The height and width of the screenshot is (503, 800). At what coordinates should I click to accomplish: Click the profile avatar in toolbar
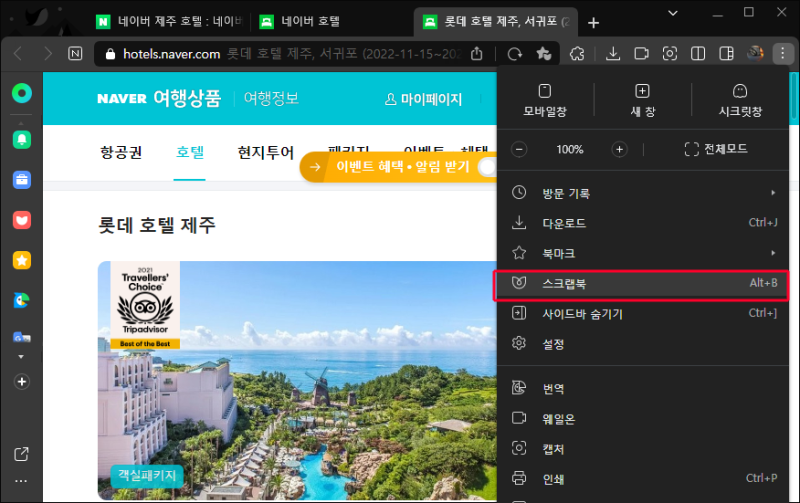(755, 53)
